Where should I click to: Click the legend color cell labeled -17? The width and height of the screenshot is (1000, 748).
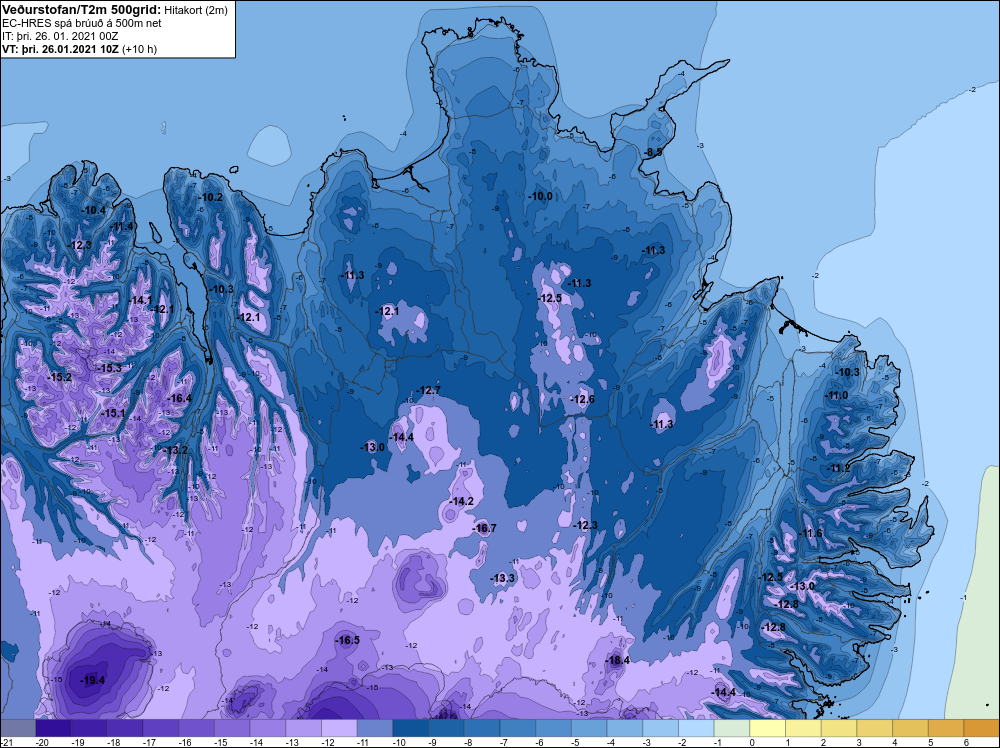click(x=161, y=728)
